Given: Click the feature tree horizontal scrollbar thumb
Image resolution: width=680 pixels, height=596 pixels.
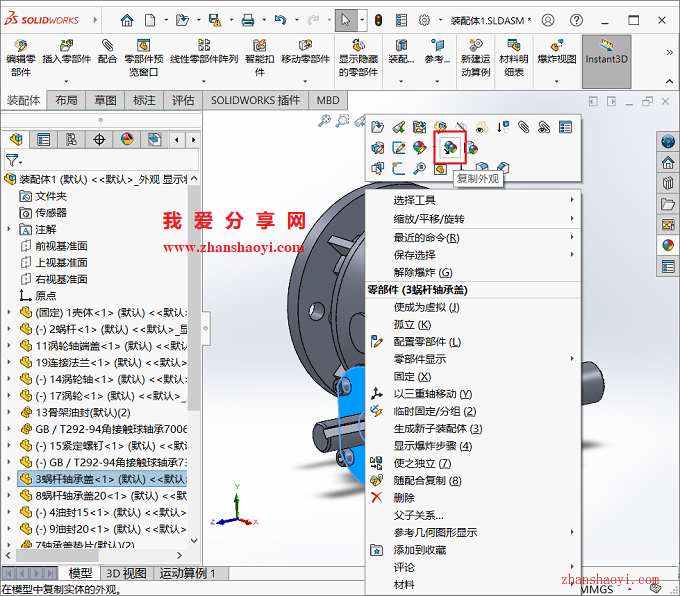Looking at the screenshot, I should tap(57, 555).
